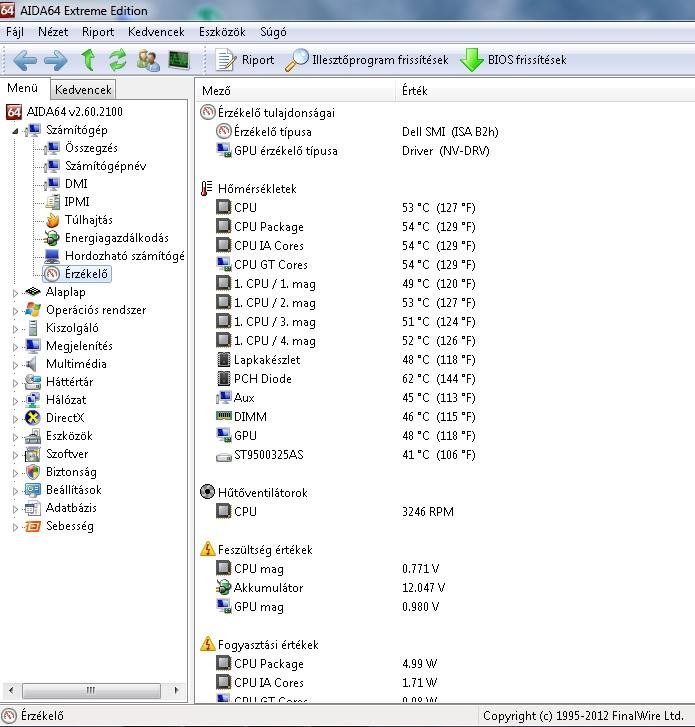Expand the Megjelenítés node
Viewport: 695px width, 727px height.
[15, 347]
